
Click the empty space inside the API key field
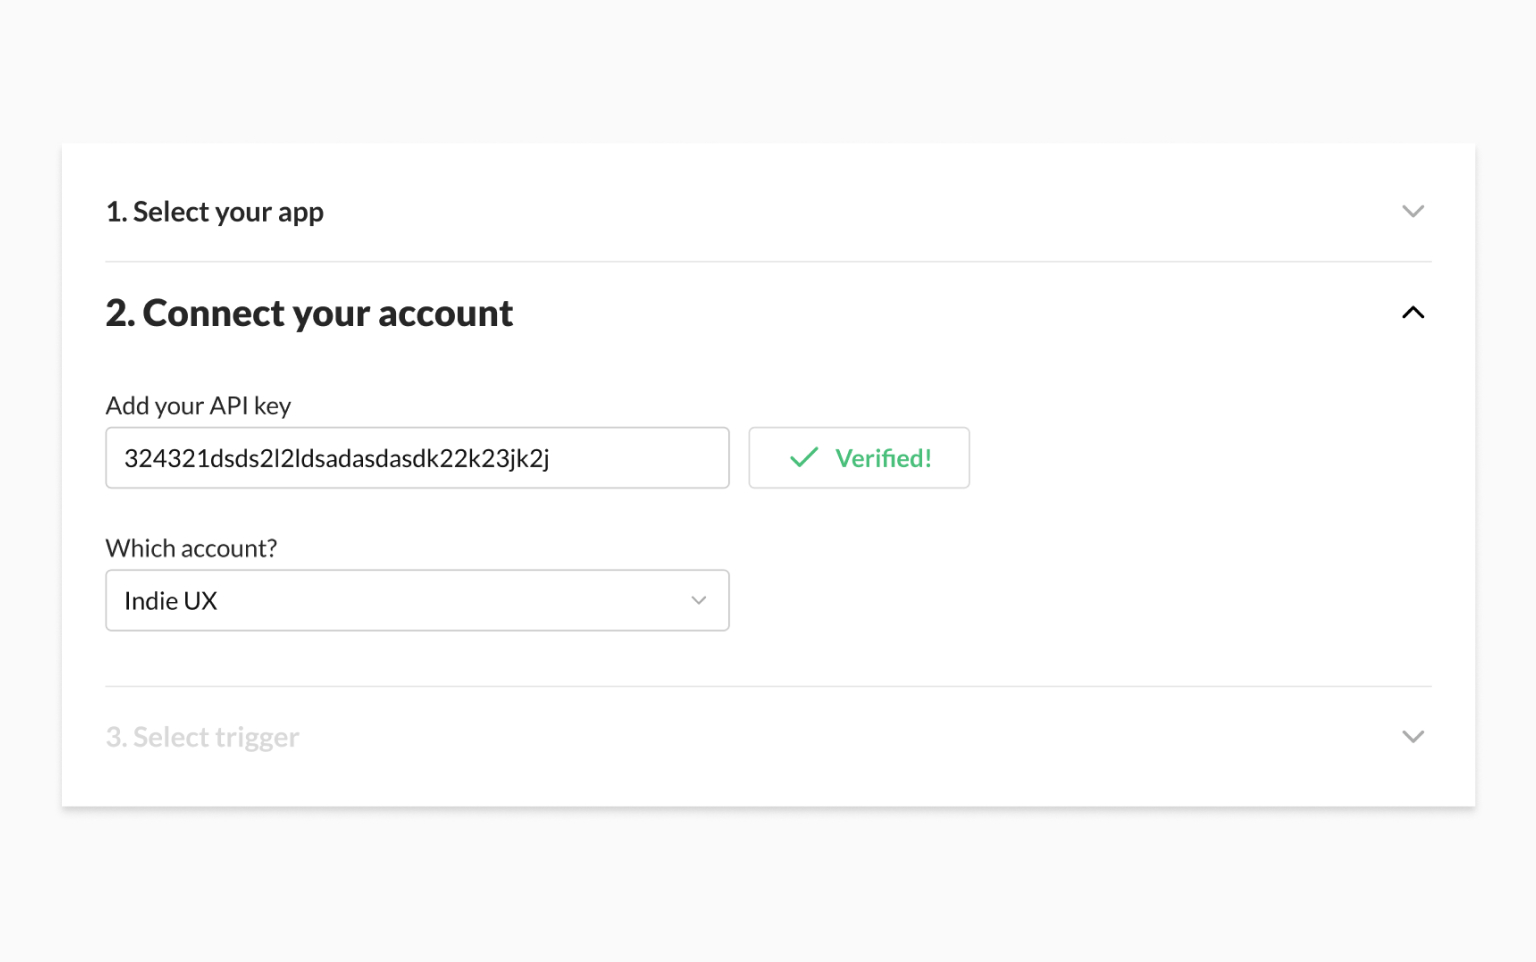(x=640, y=458)
